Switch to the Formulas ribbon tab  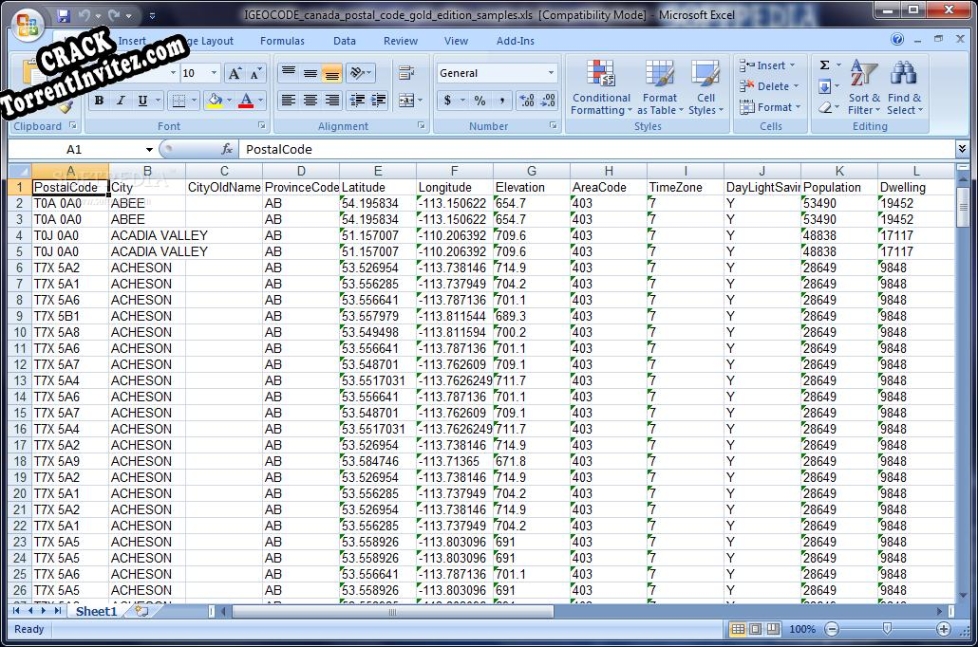click(x=282, y=41)
